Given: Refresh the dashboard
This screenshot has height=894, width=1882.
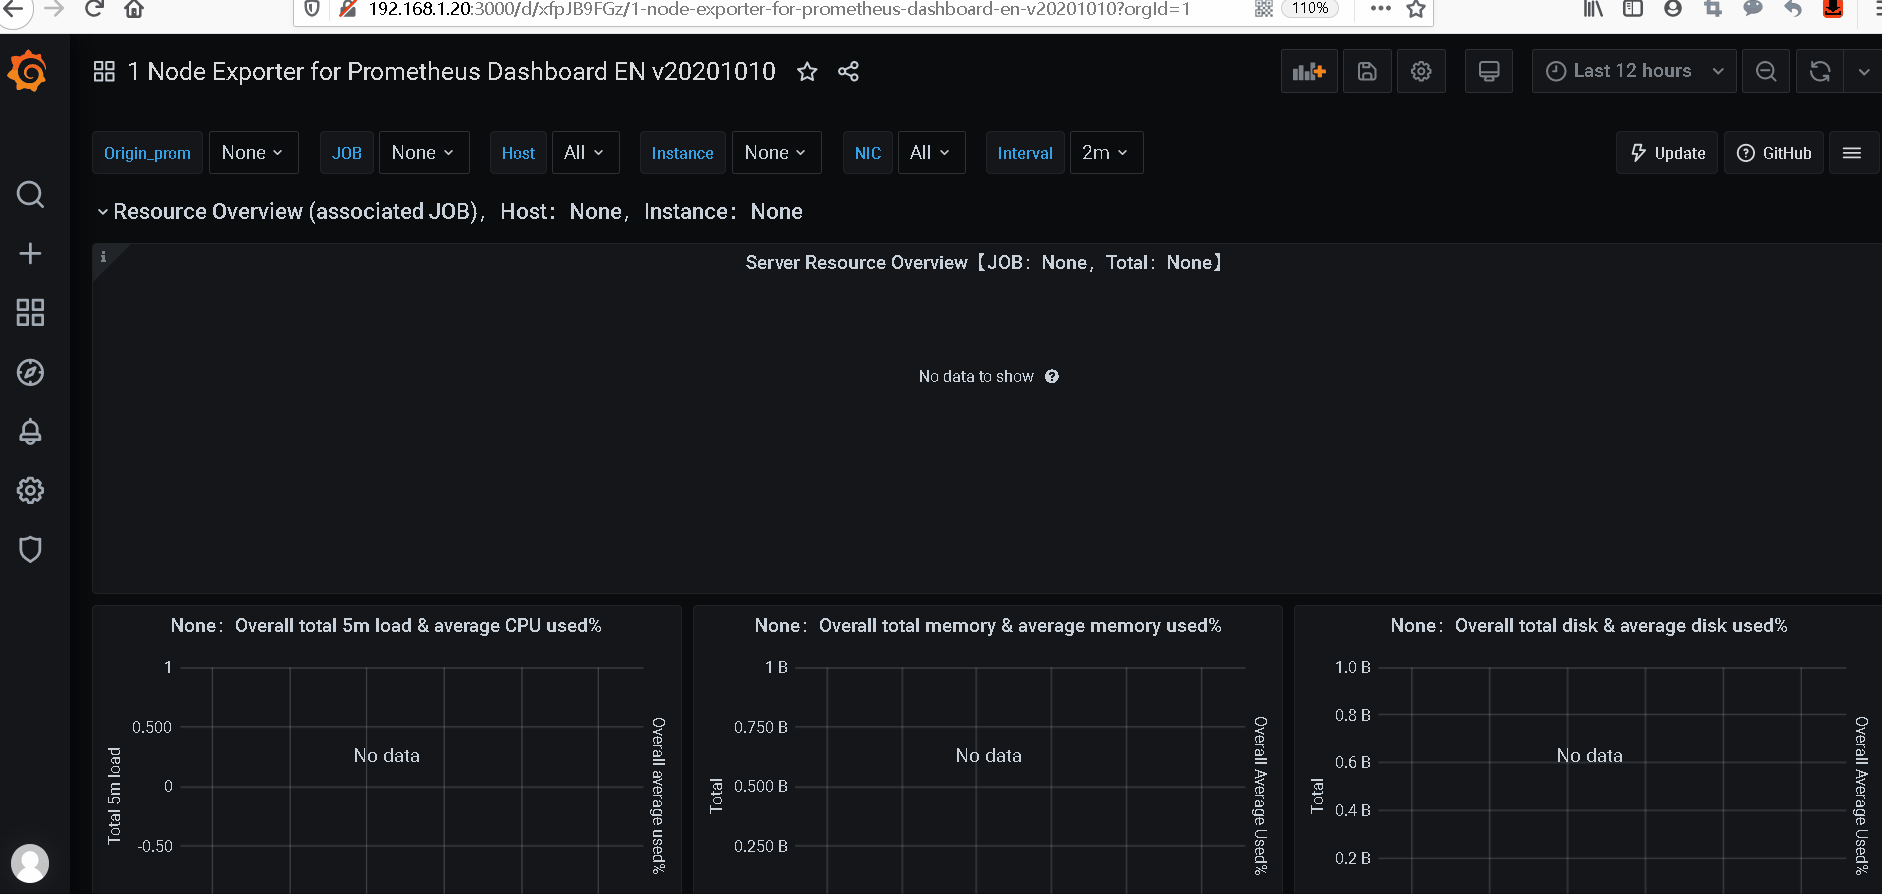Looking at the screenshot, I should pyautogui.click(x=1820, y=71).
